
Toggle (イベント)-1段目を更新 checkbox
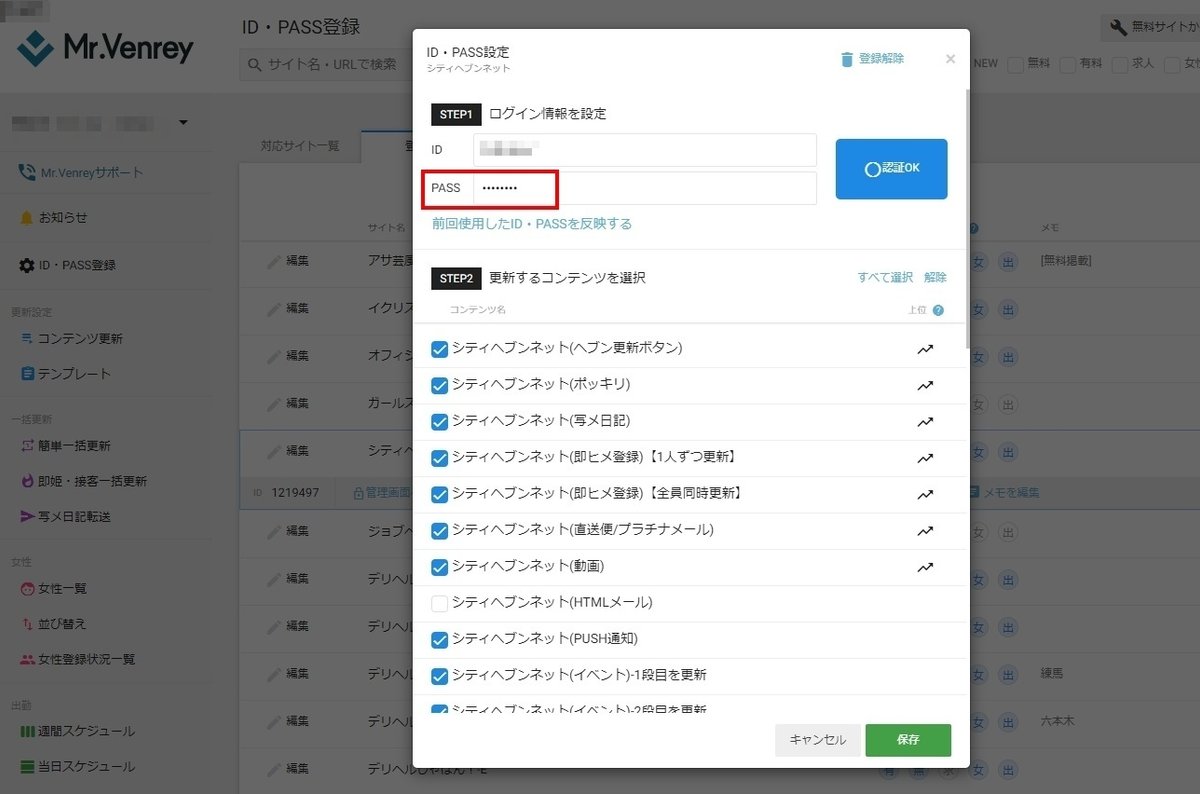point(439,676)
